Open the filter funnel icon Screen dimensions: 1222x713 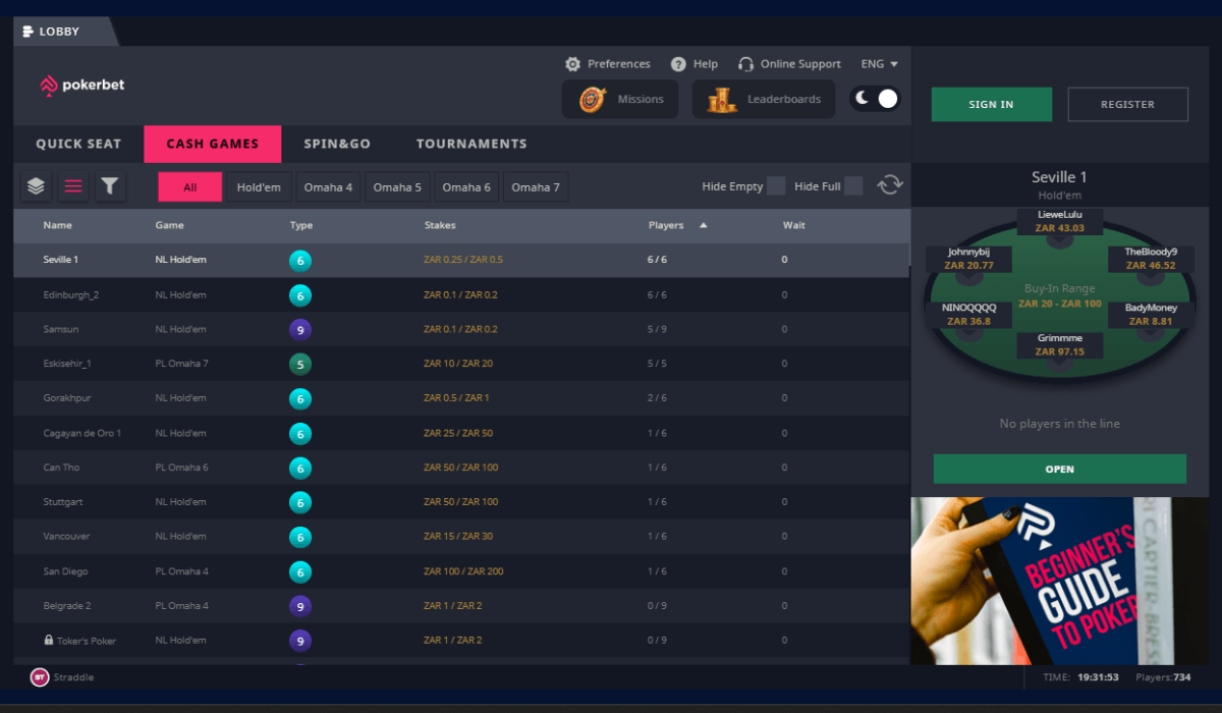click(x=110, y=186)
